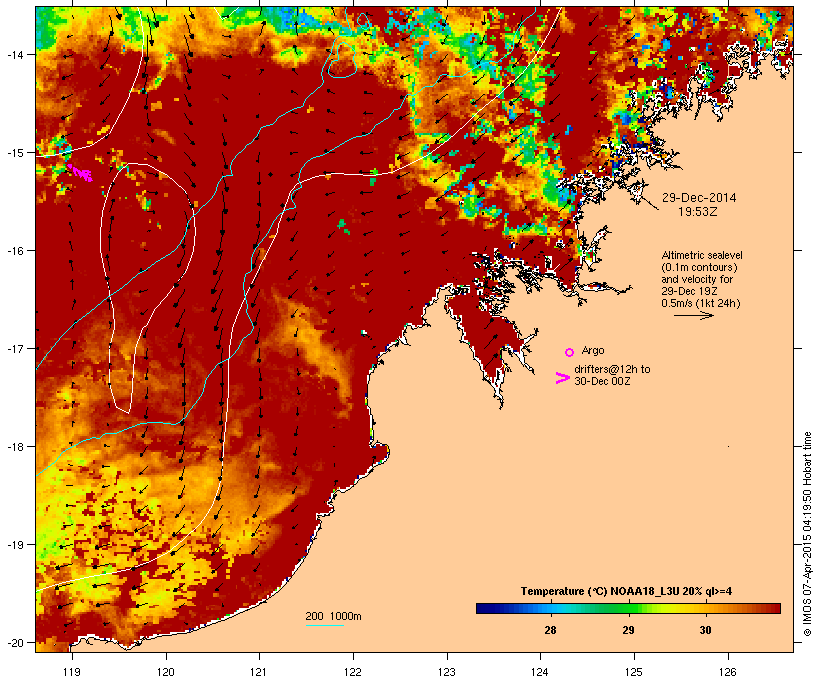Click the latitude label -20
The height and width of the screenshot is (680, 820).
point(15,643)
